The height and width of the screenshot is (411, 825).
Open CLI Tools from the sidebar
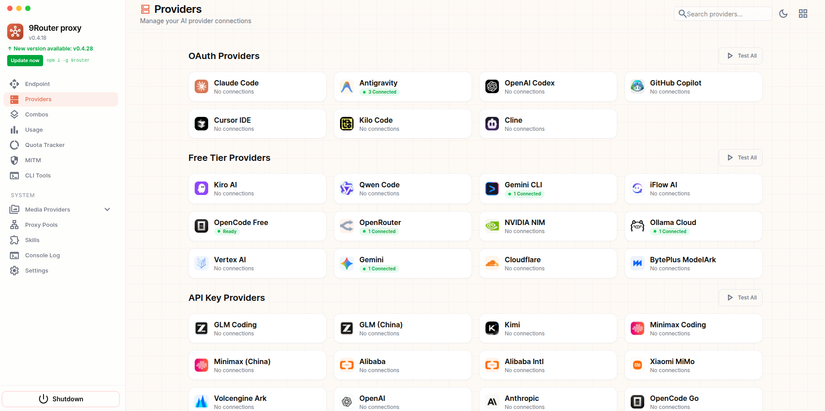(x=61, y=175)
